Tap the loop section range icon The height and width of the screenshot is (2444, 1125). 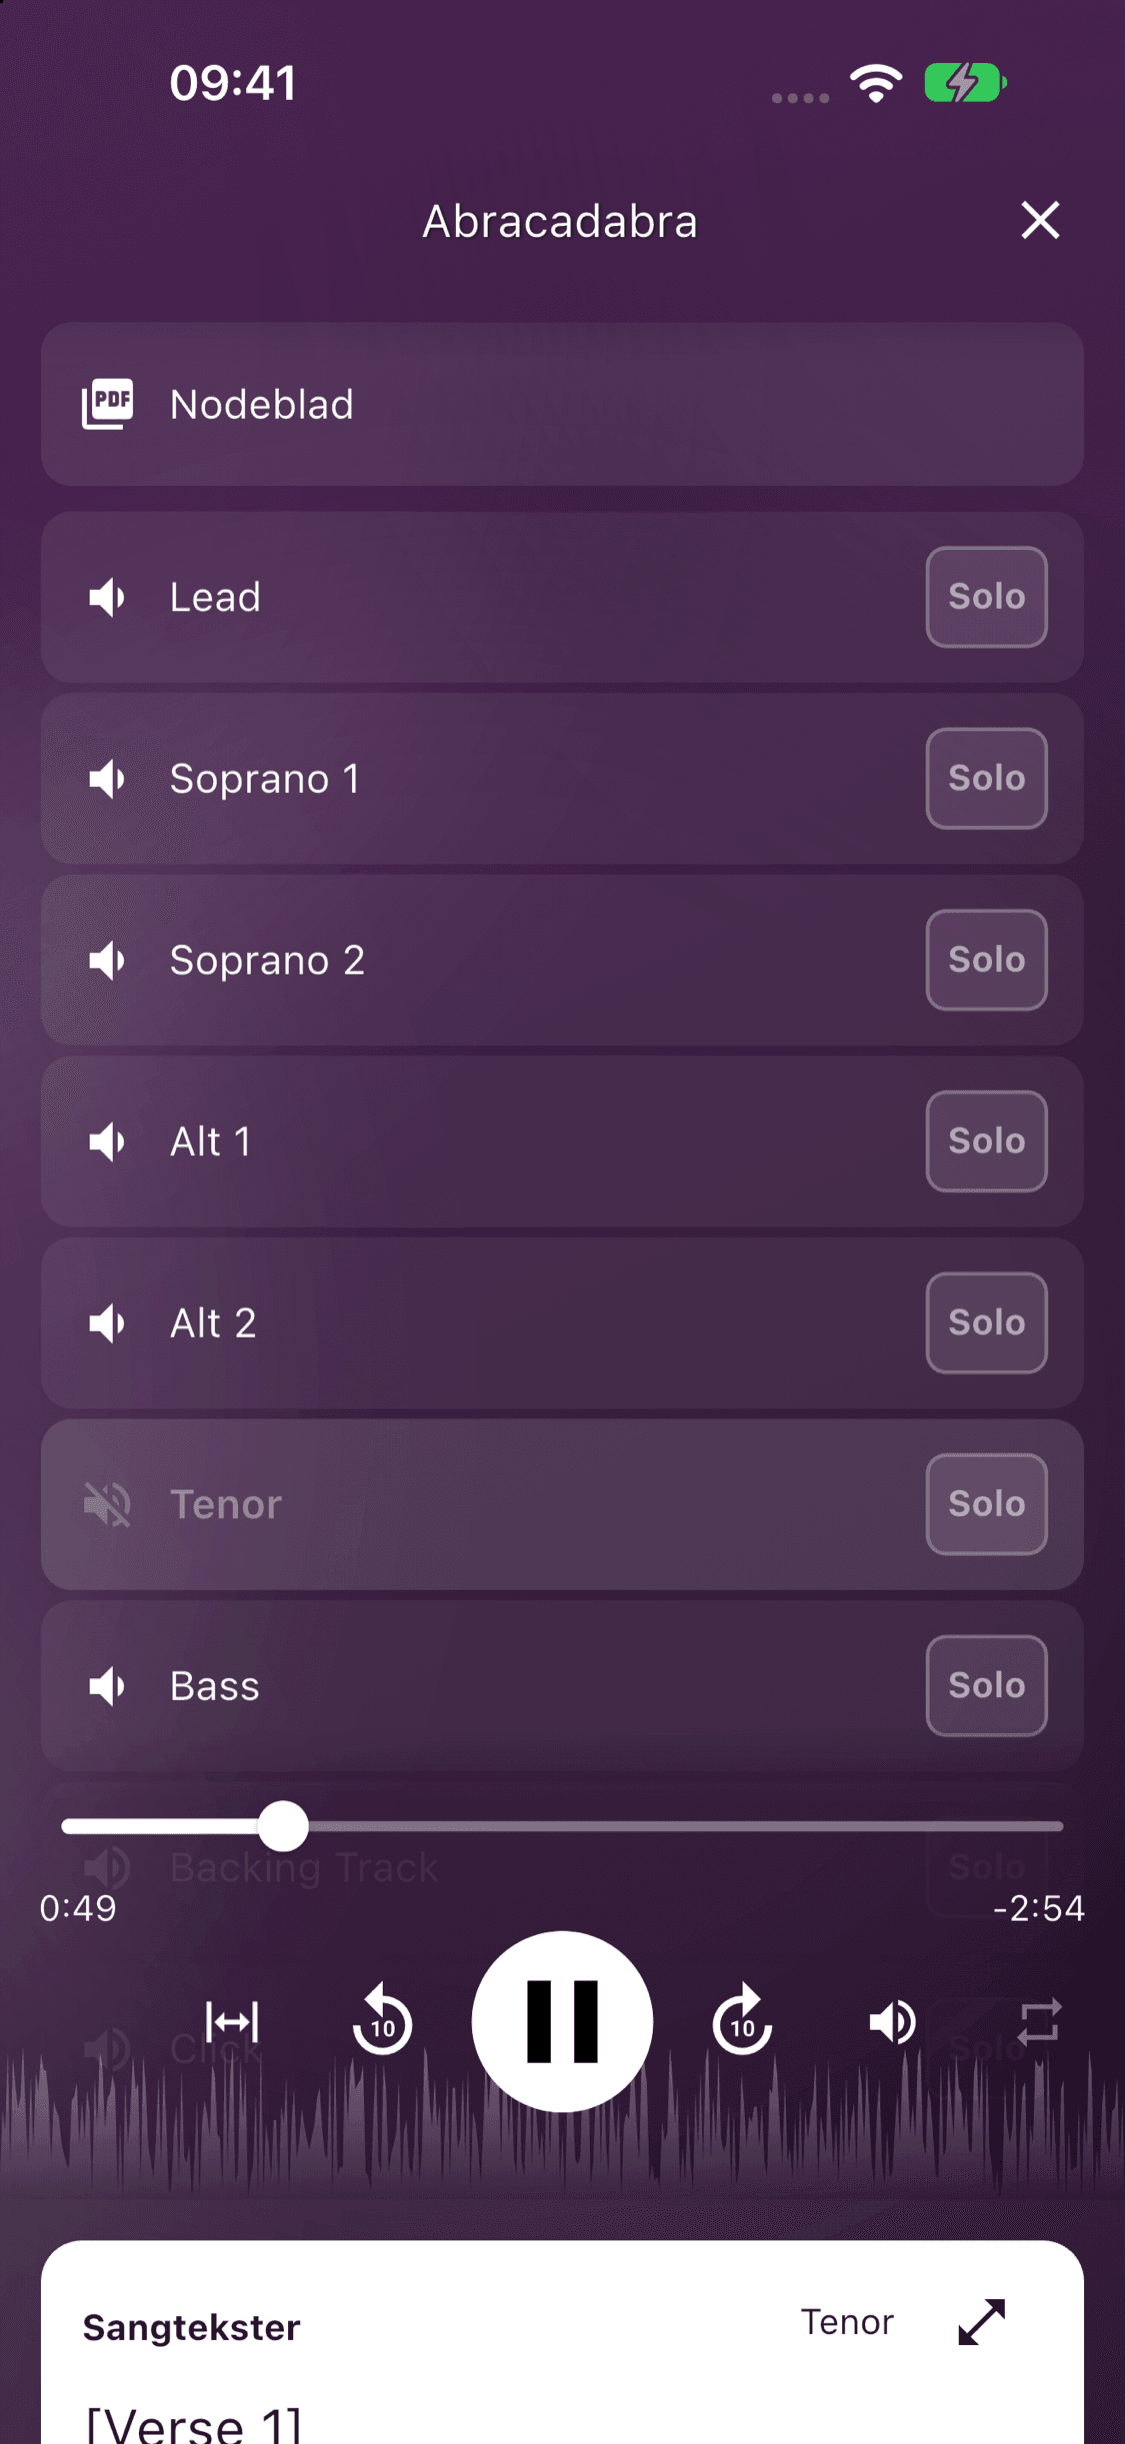point(232,2022)
